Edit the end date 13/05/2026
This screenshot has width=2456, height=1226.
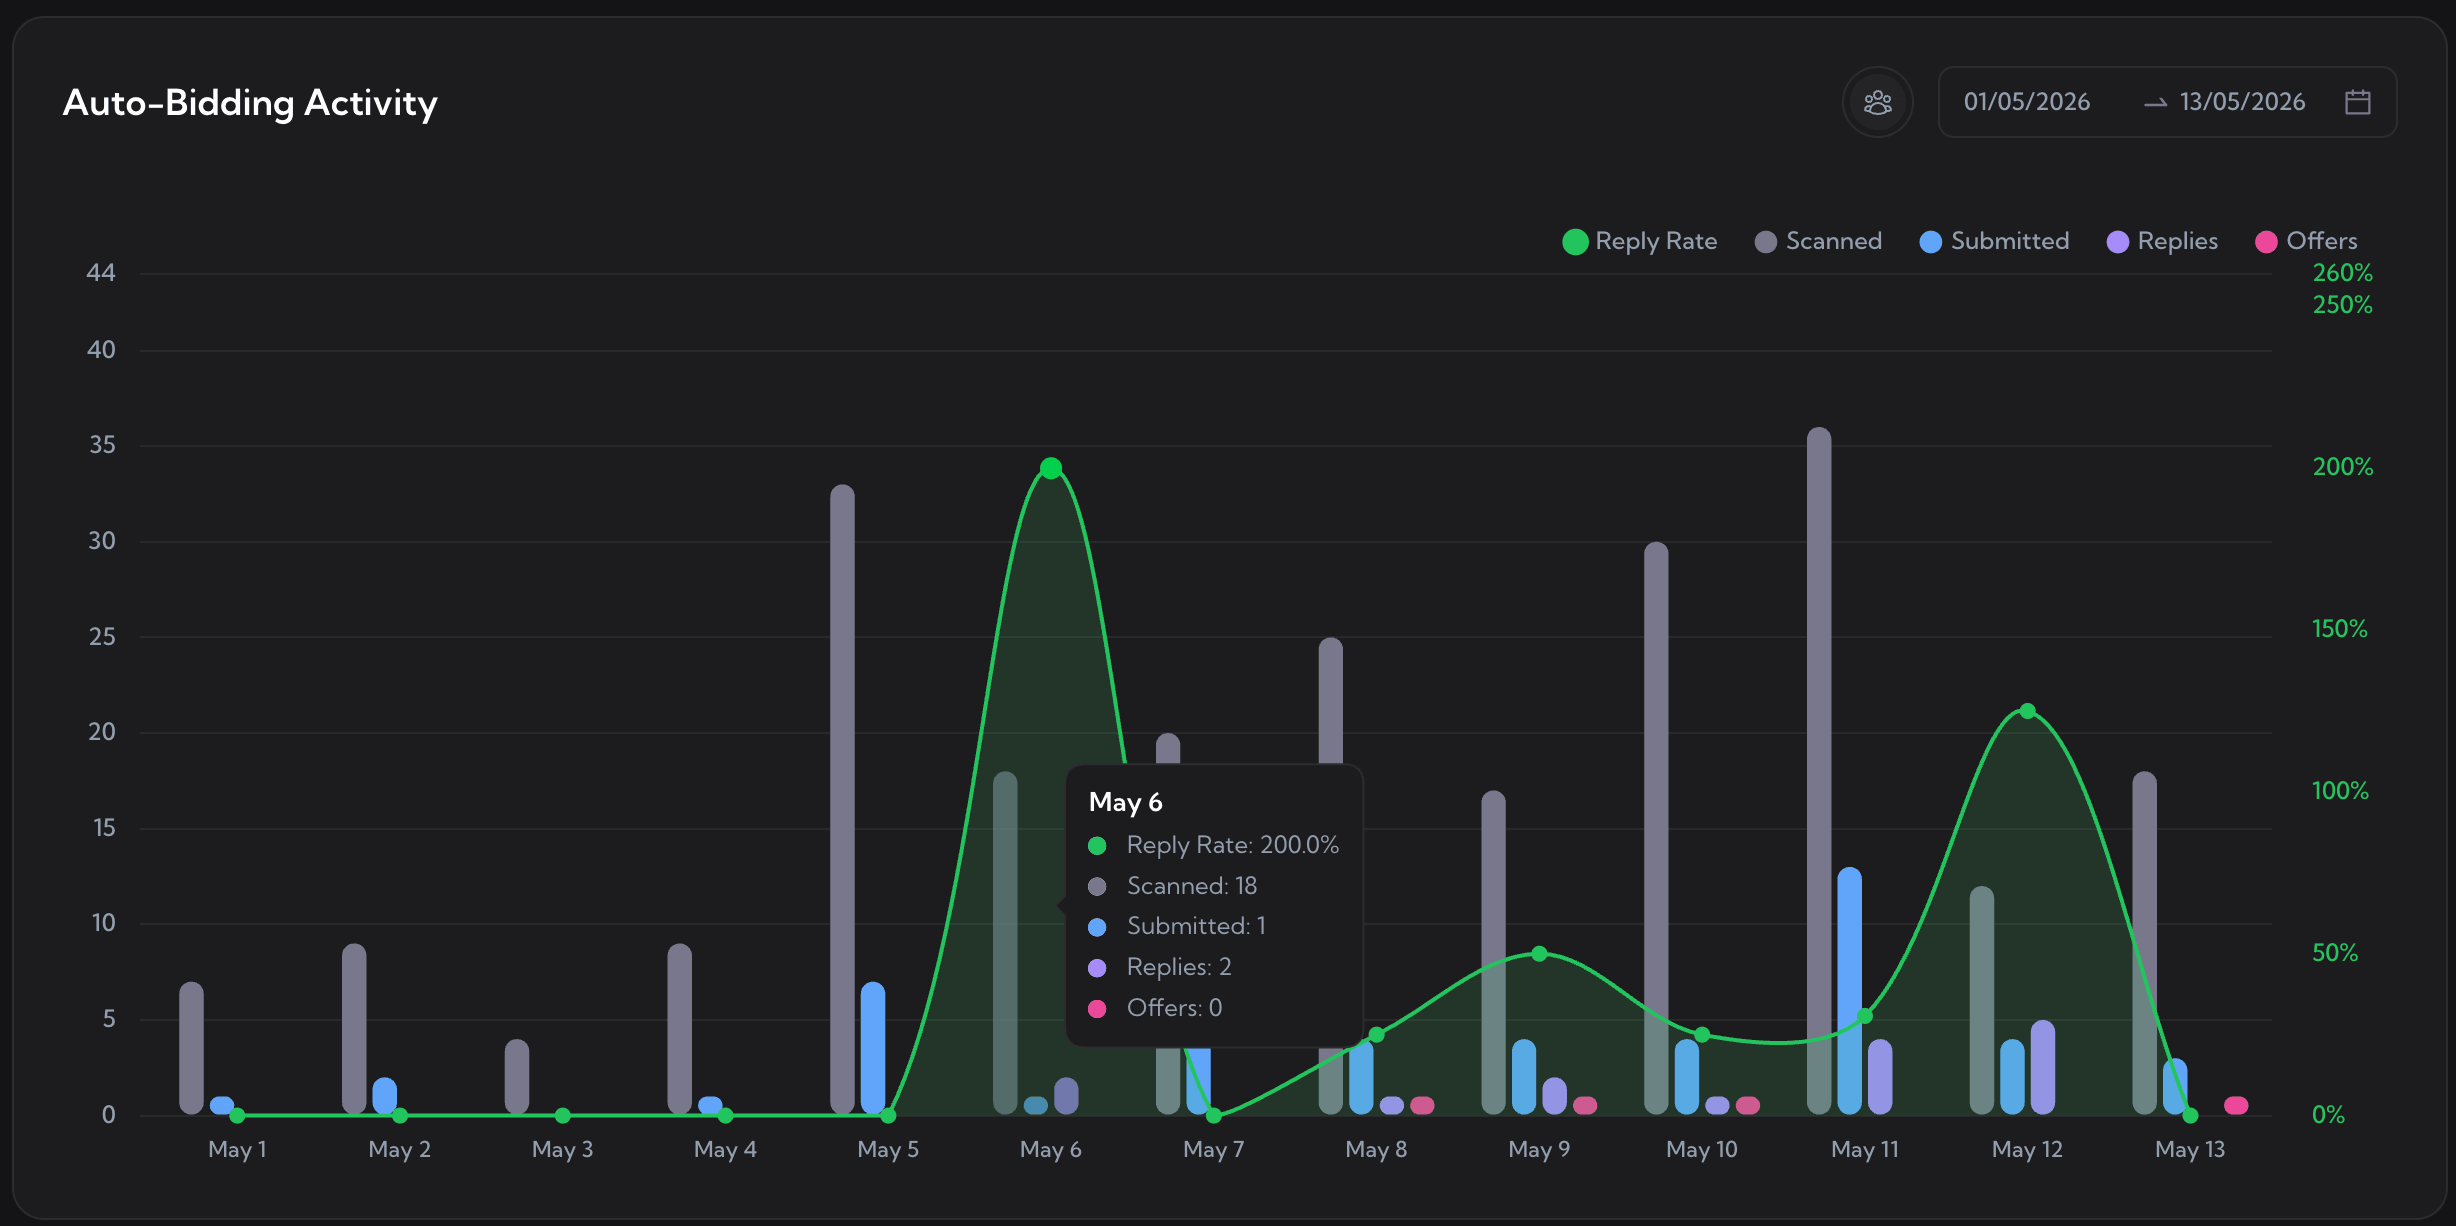(x=2242, y=102)
